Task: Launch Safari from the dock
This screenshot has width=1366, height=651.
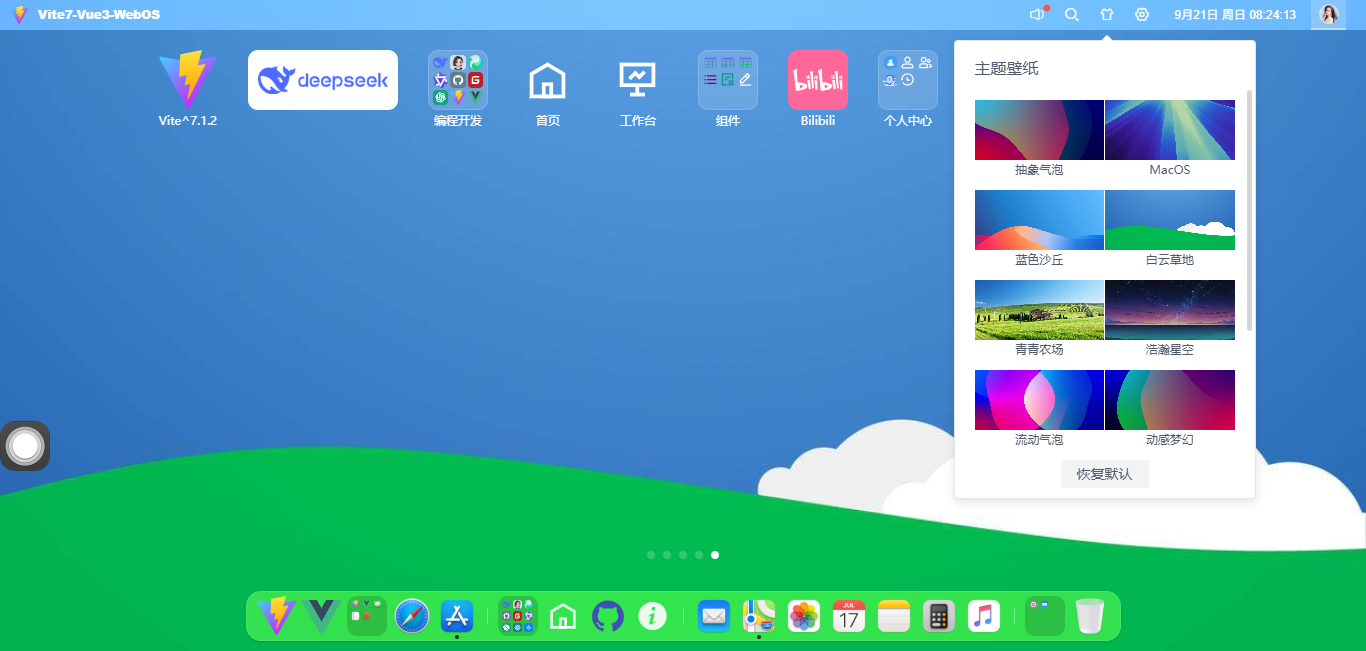Action: coord(411,616)
